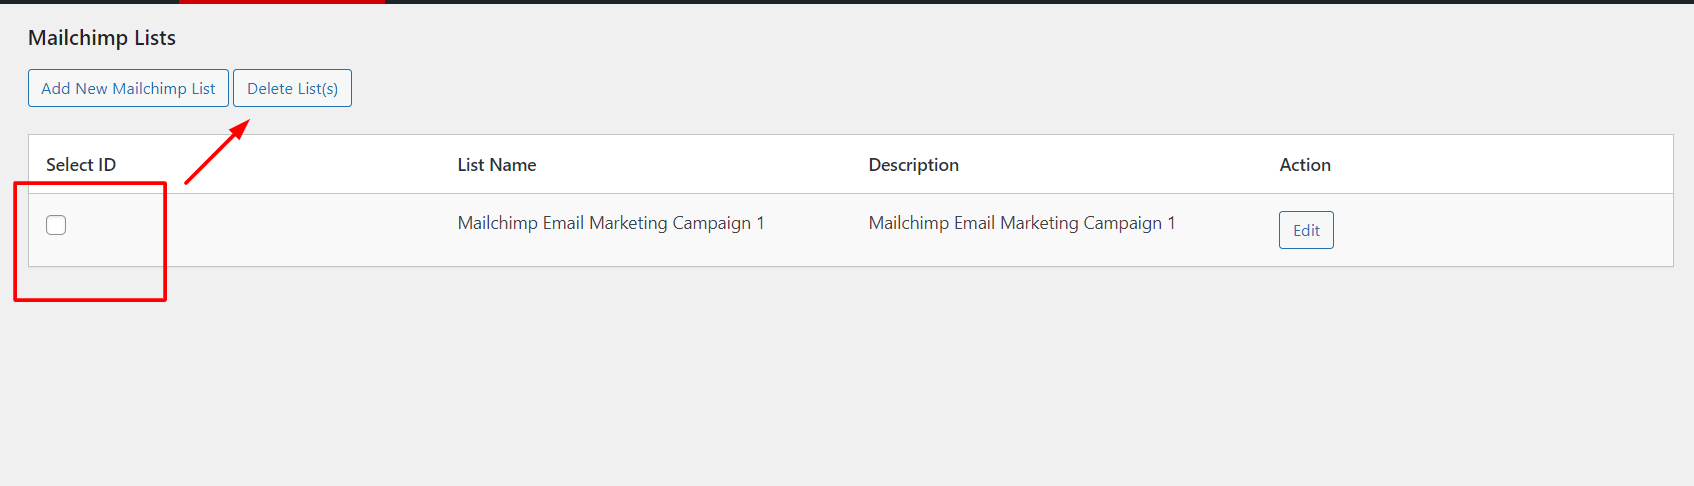Click the red bar at the top edge
This screenshot has height=486, width=1694.
point(282,2)
